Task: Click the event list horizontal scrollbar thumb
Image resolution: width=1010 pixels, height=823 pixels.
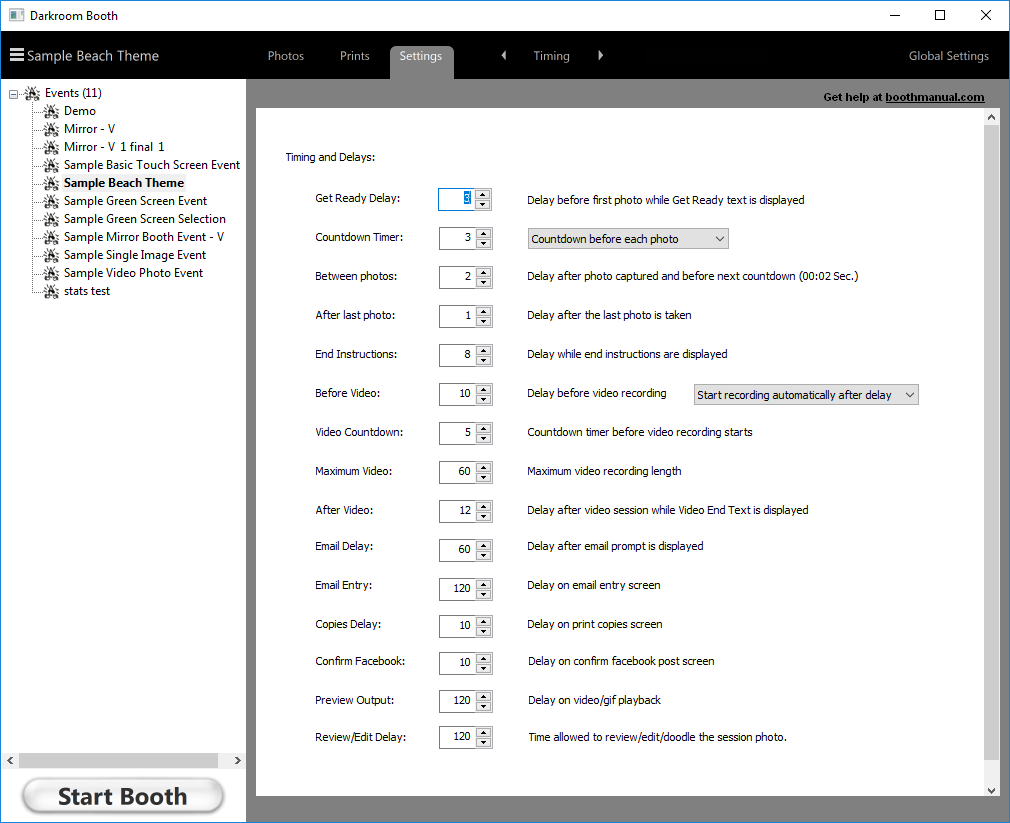Action: click(x=119, y=761)
